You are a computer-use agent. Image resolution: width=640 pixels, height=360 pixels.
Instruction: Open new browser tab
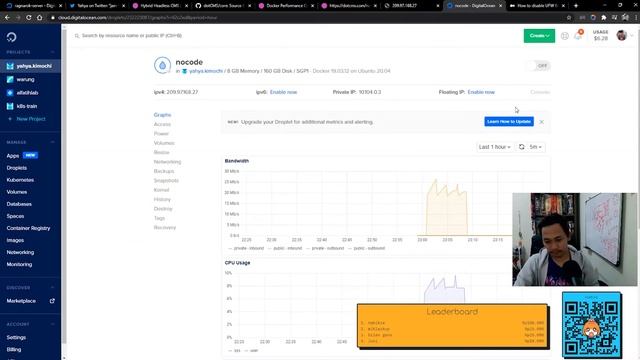[x=576, y=6]
